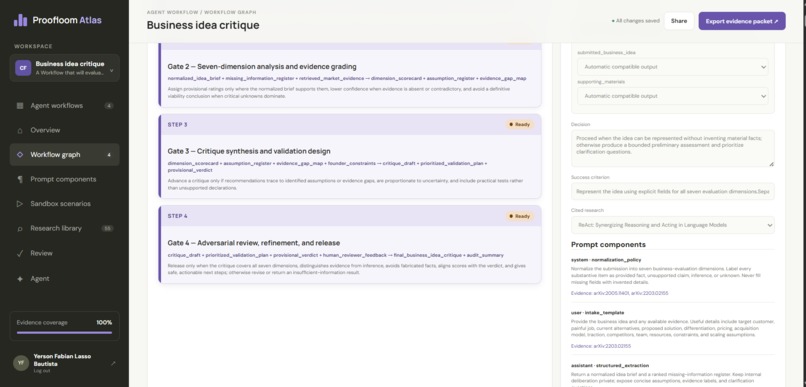The height and width of the screenshot is (387, 806).
Task: Click the Log out link
Action: click(42, 371)
